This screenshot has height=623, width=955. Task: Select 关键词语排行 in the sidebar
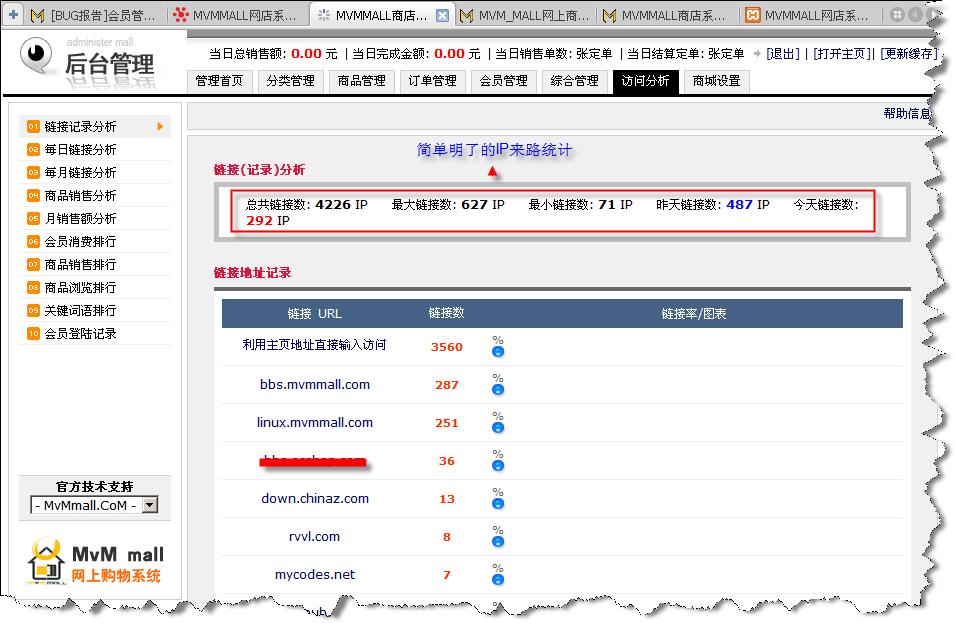tap(95, 311)
